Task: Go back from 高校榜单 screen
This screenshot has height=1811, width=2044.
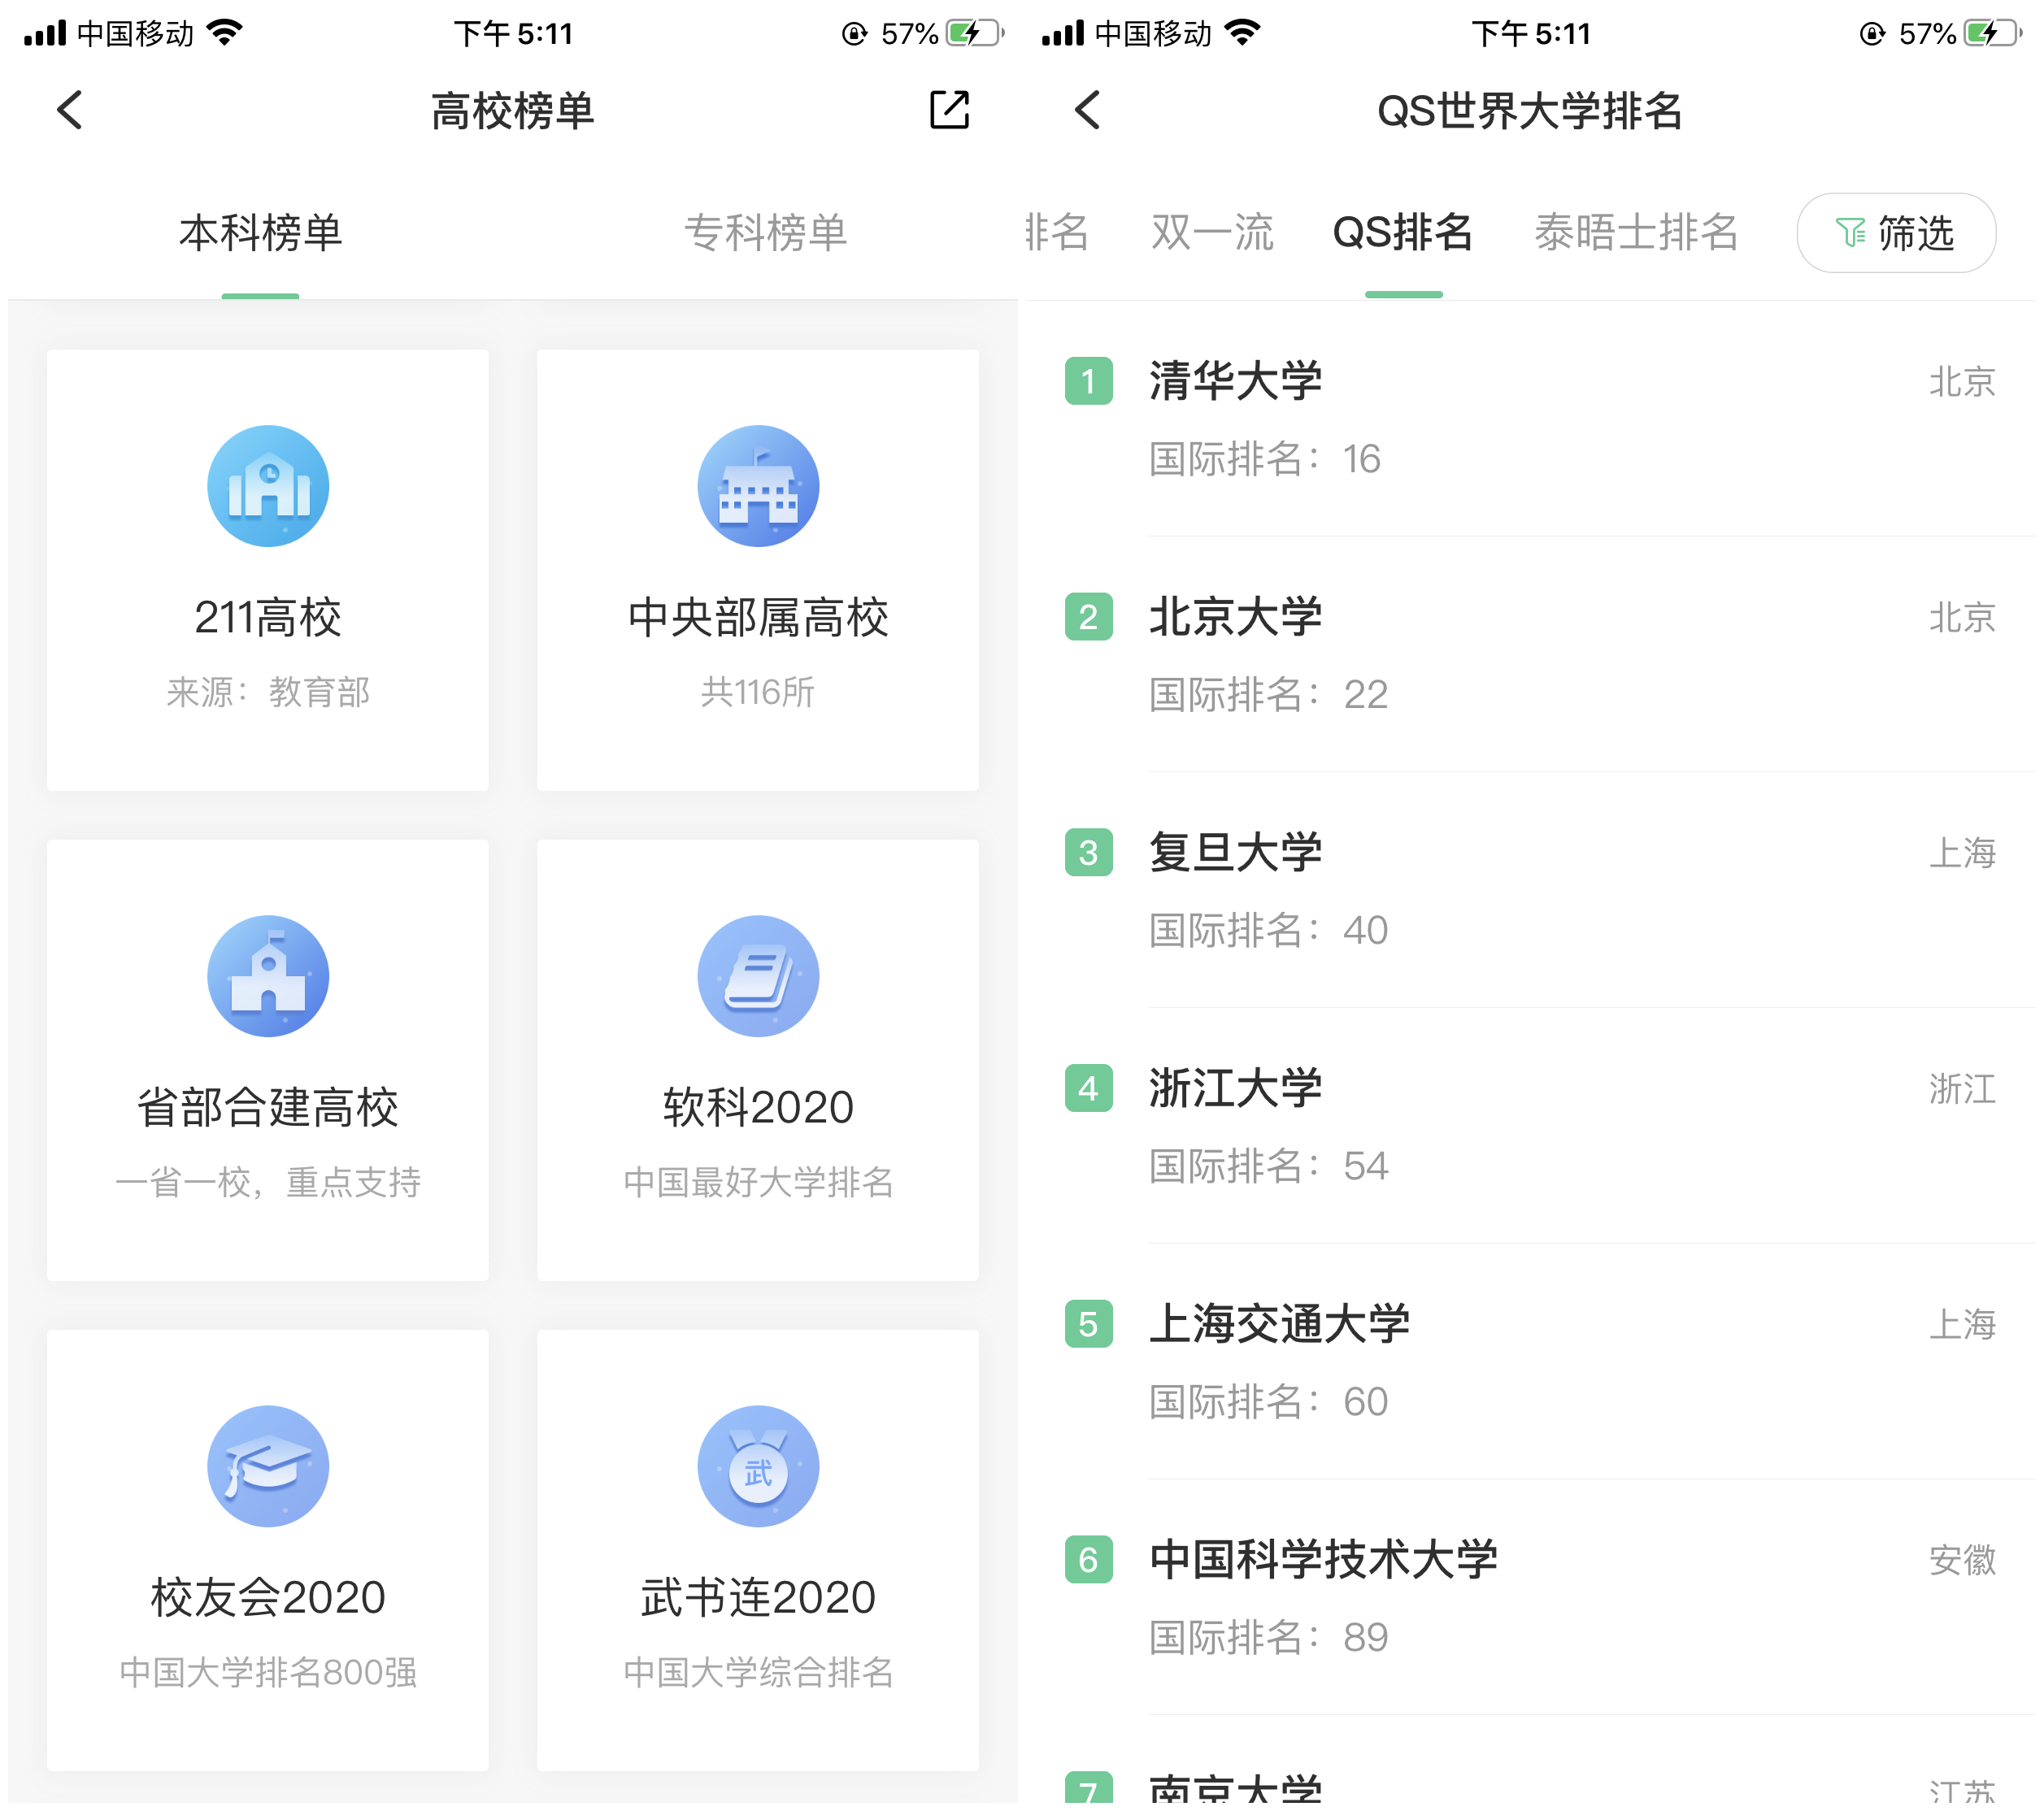Action: pos(70,110)
